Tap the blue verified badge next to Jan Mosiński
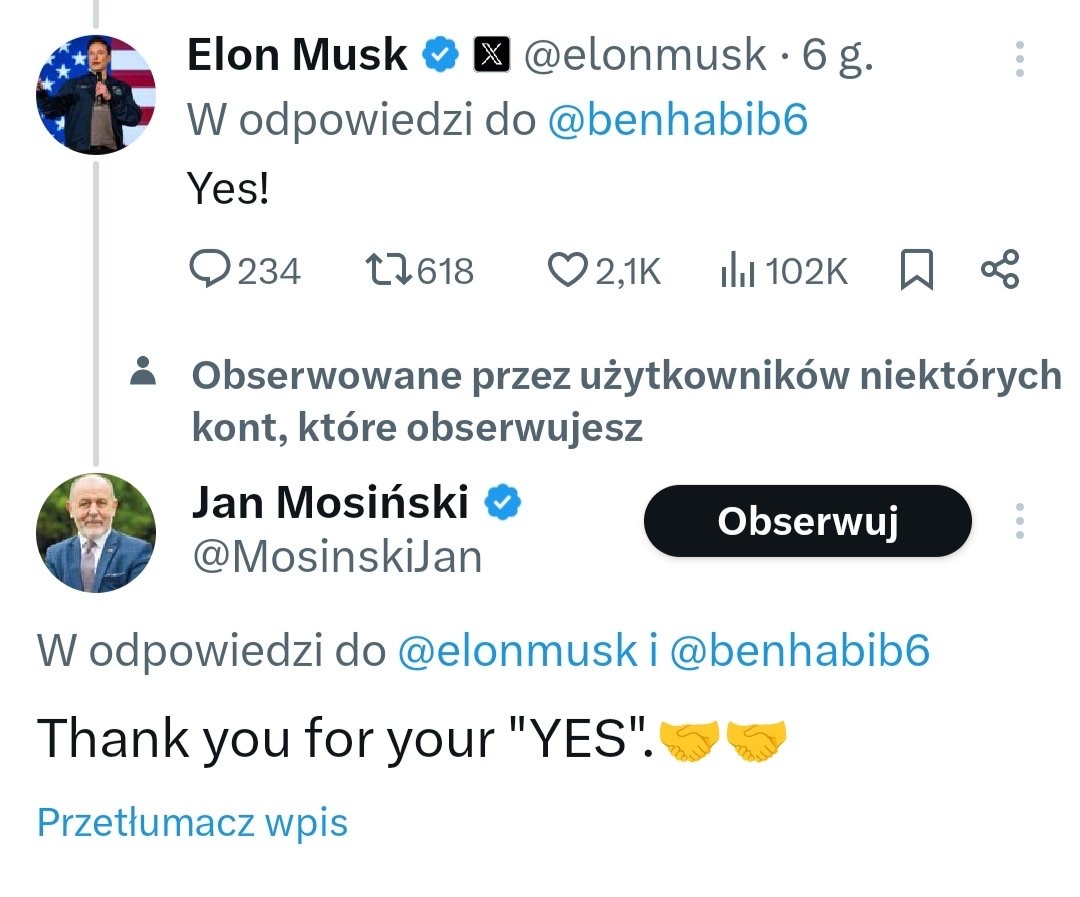 (503, 503)
